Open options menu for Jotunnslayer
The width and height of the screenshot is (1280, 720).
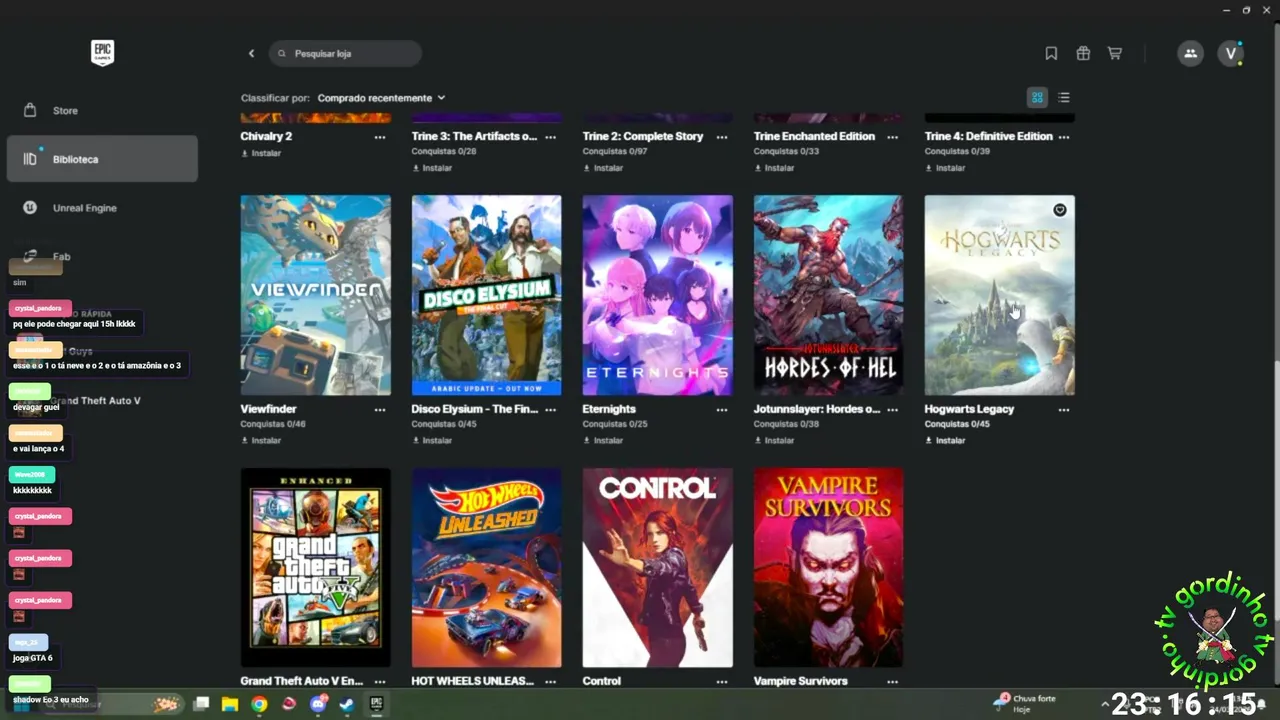(893, 410)
